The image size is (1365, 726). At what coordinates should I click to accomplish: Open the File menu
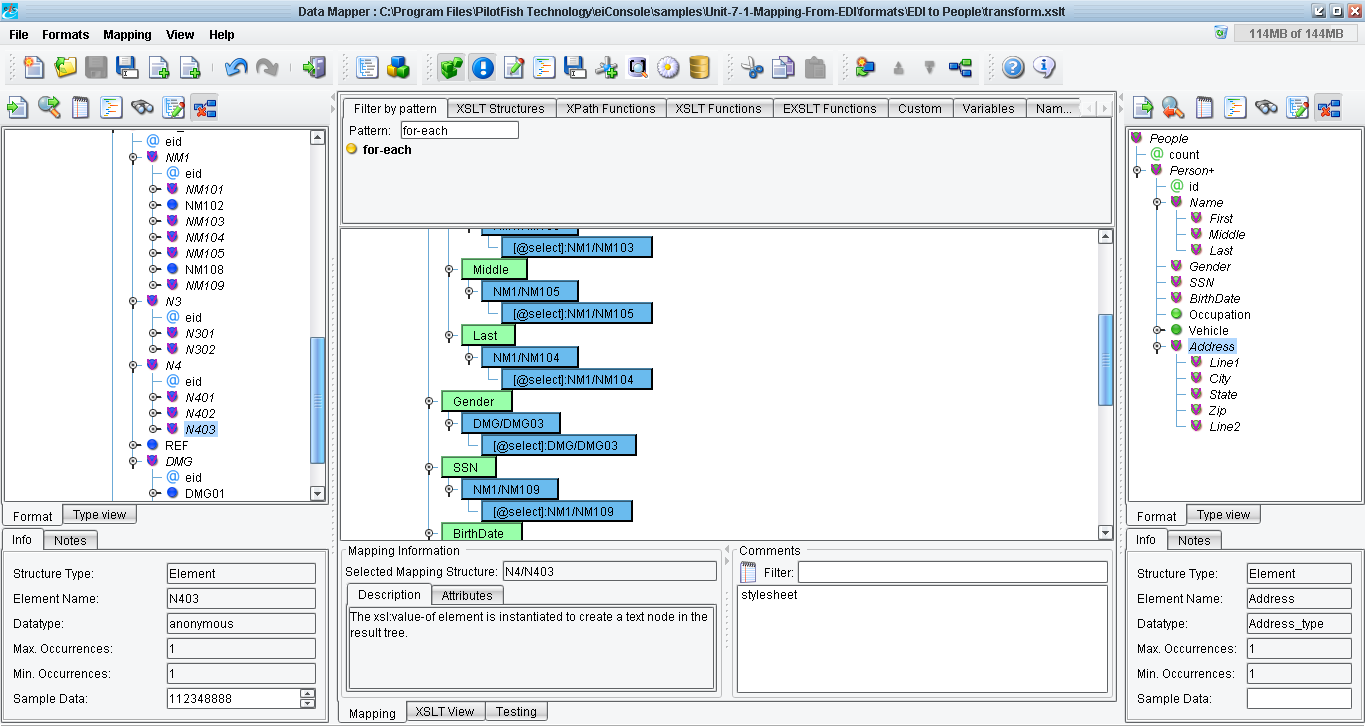(19, 34)
